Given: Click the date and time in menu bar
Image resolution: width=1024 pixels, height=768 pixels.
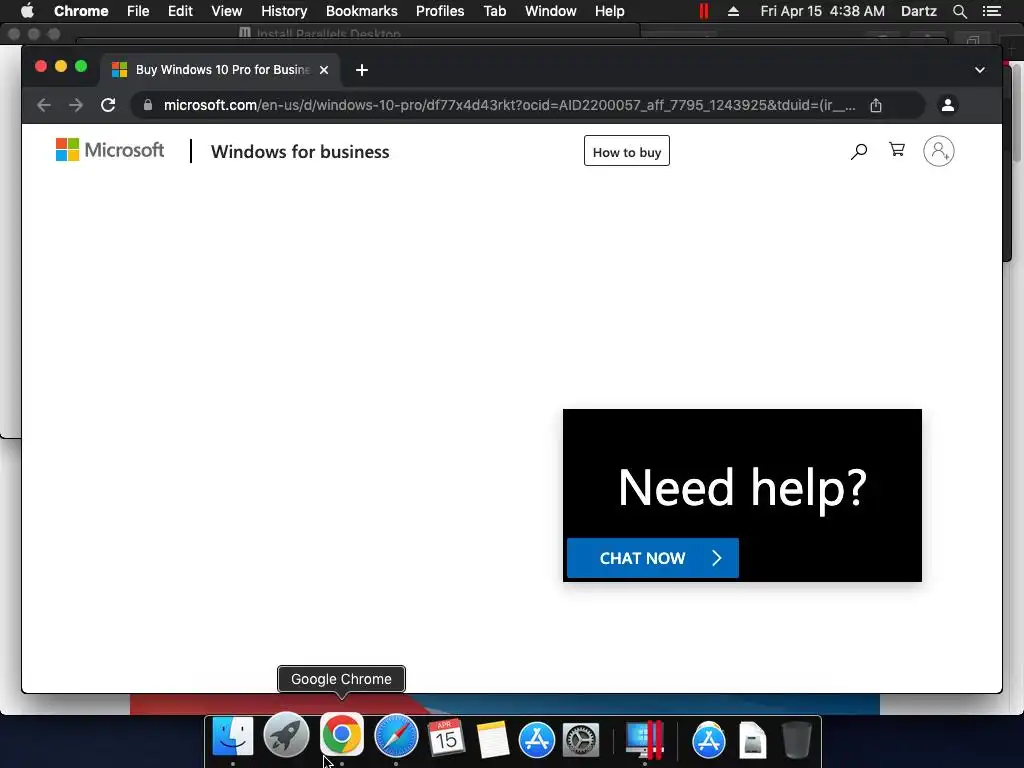Looking at the screenshot, I should (822, 11).
